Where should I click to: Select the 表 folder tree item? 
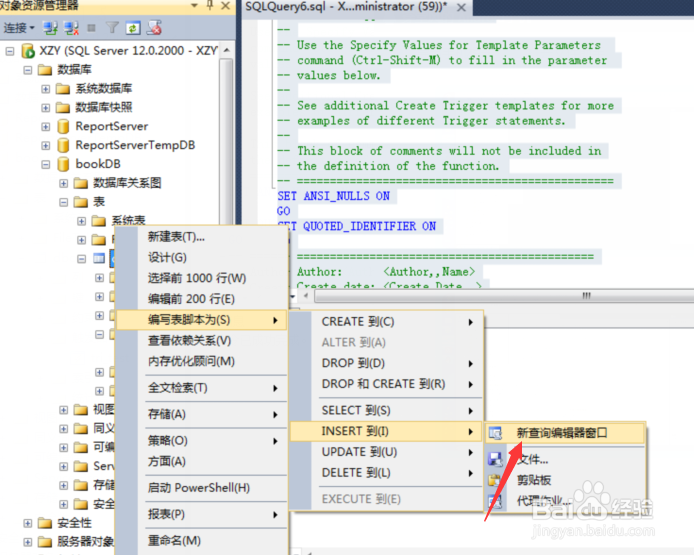pos(99,202)
